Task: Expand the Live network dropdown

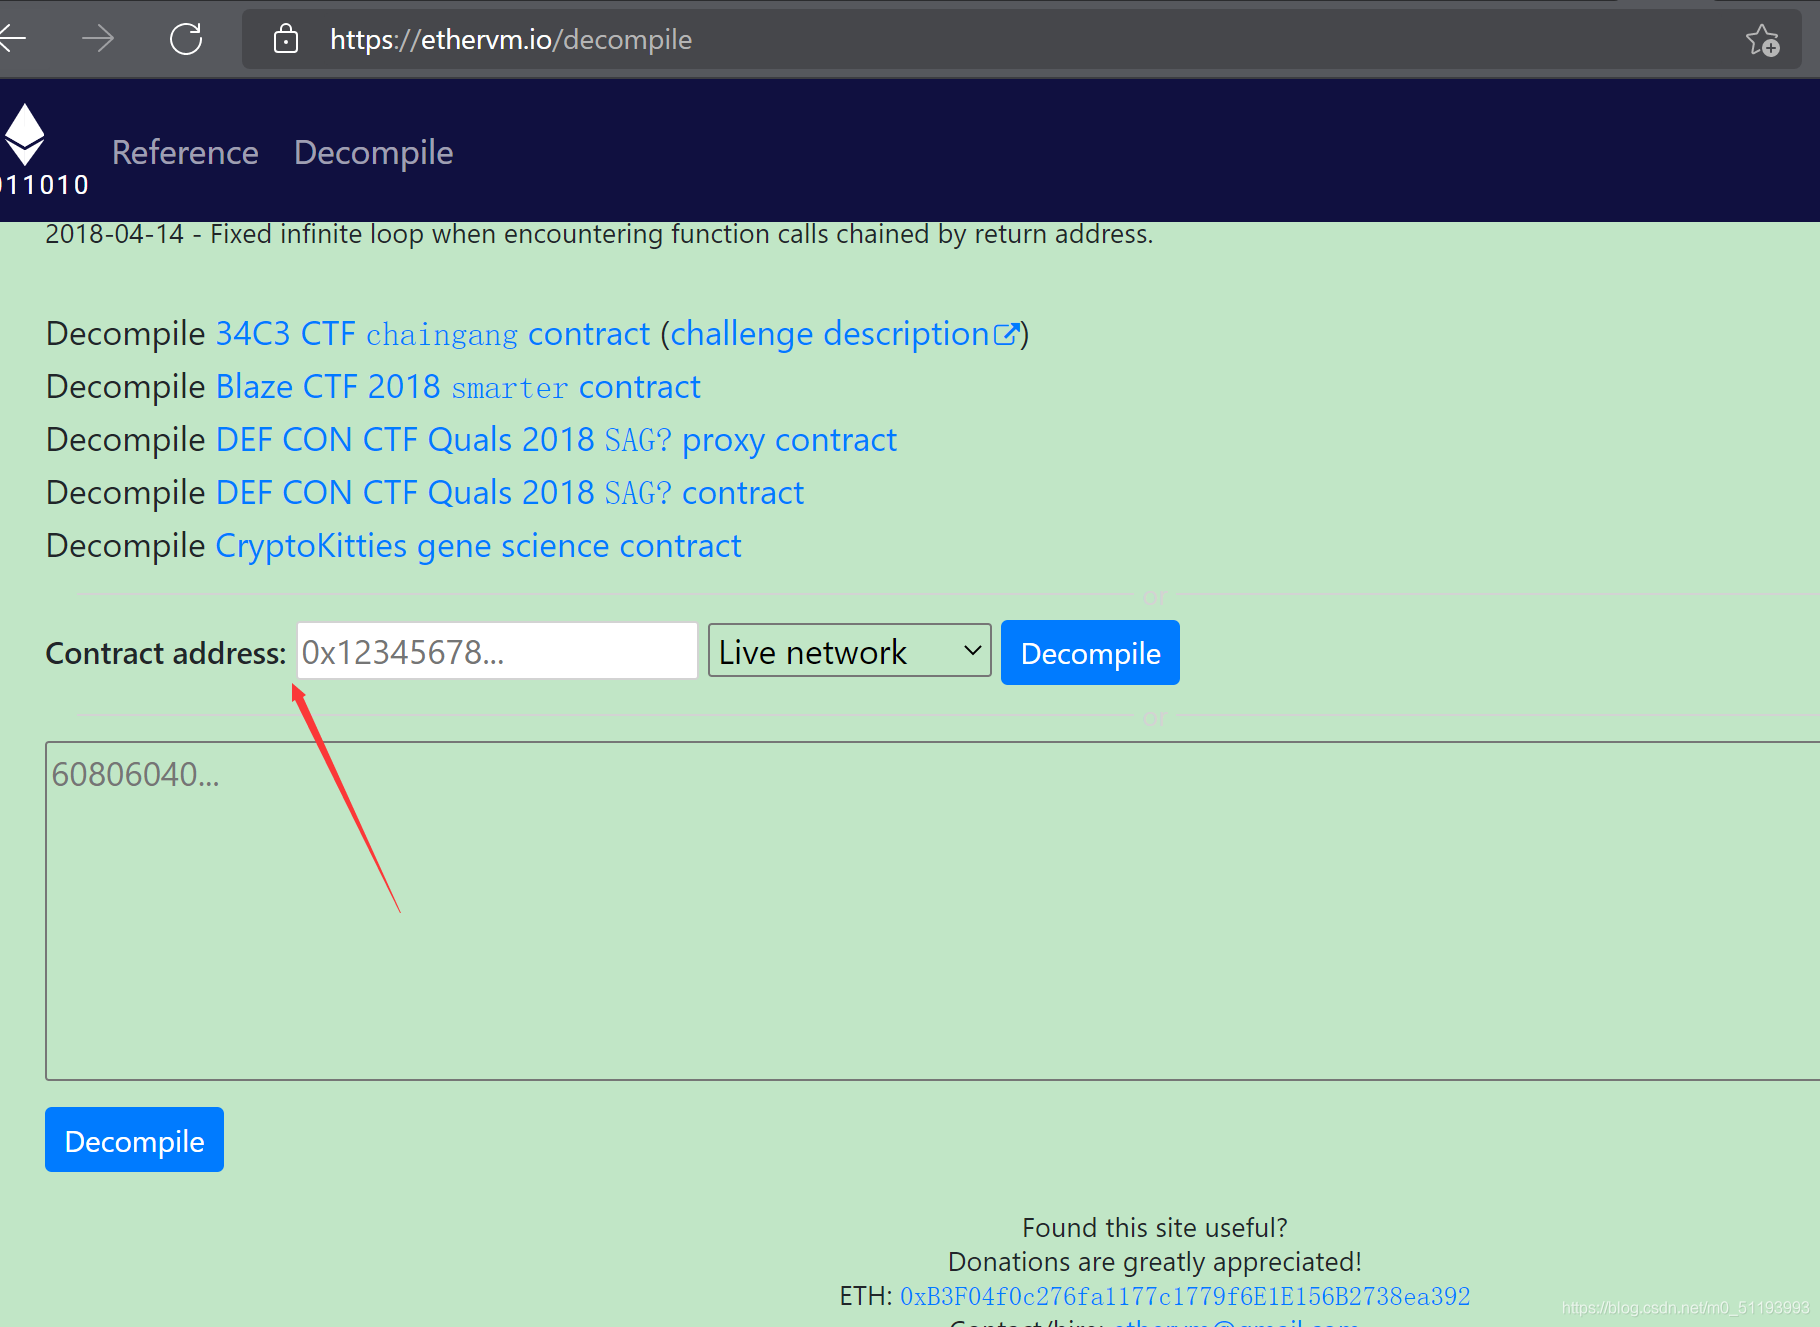Action: [x=850, y=651]
